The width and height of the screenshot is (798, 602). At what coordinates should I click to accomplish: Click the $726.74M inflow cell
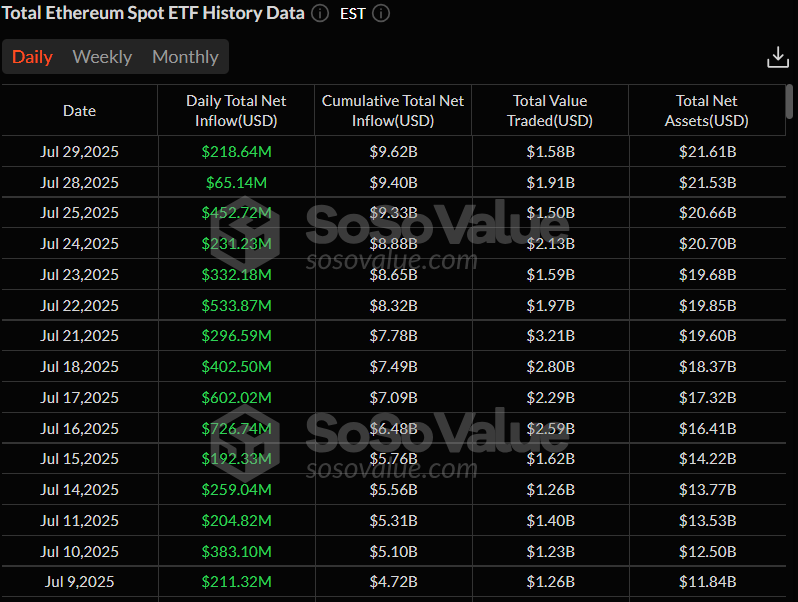pyautogui.click(x=236, y=428)
